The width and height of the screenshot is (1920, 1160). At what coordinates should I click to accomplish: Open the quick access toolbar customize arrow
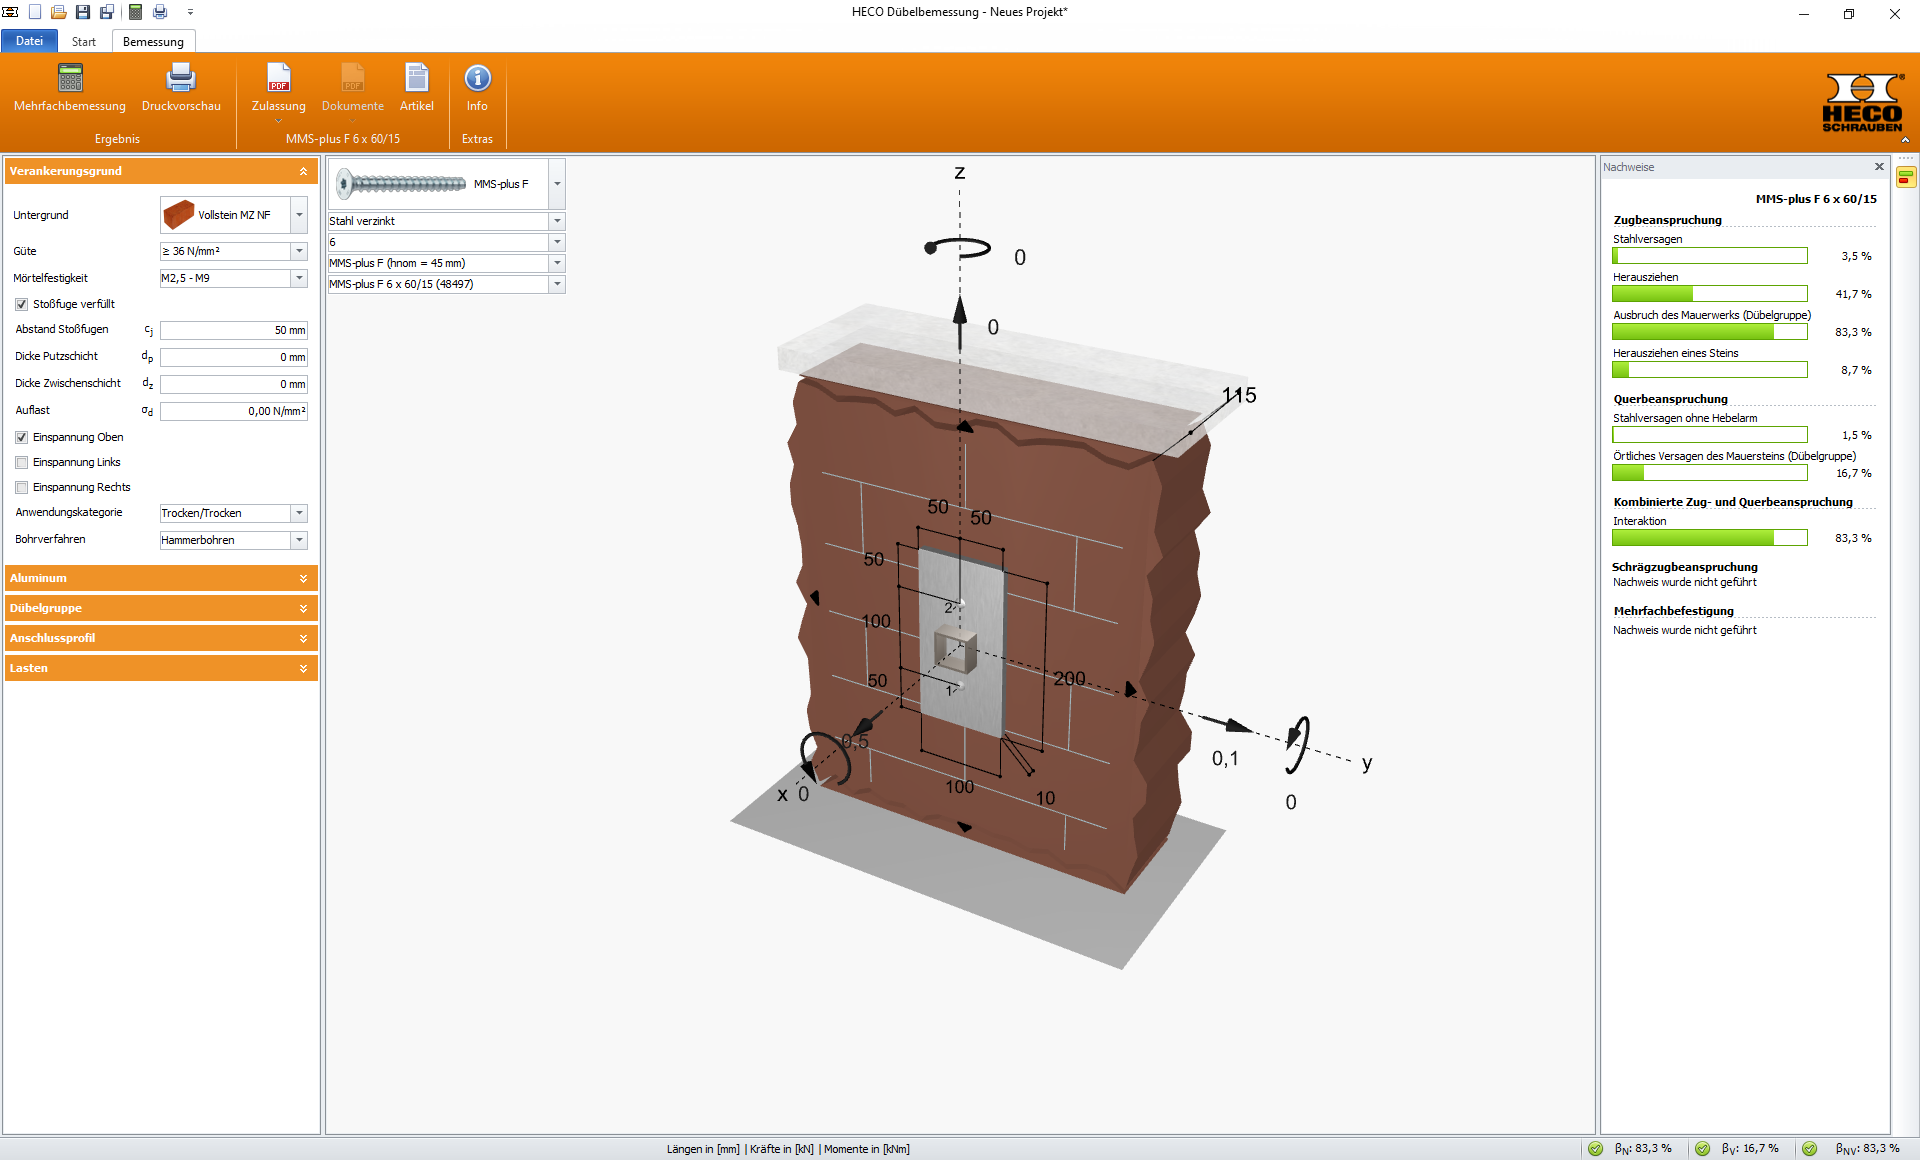pos(190,12)
